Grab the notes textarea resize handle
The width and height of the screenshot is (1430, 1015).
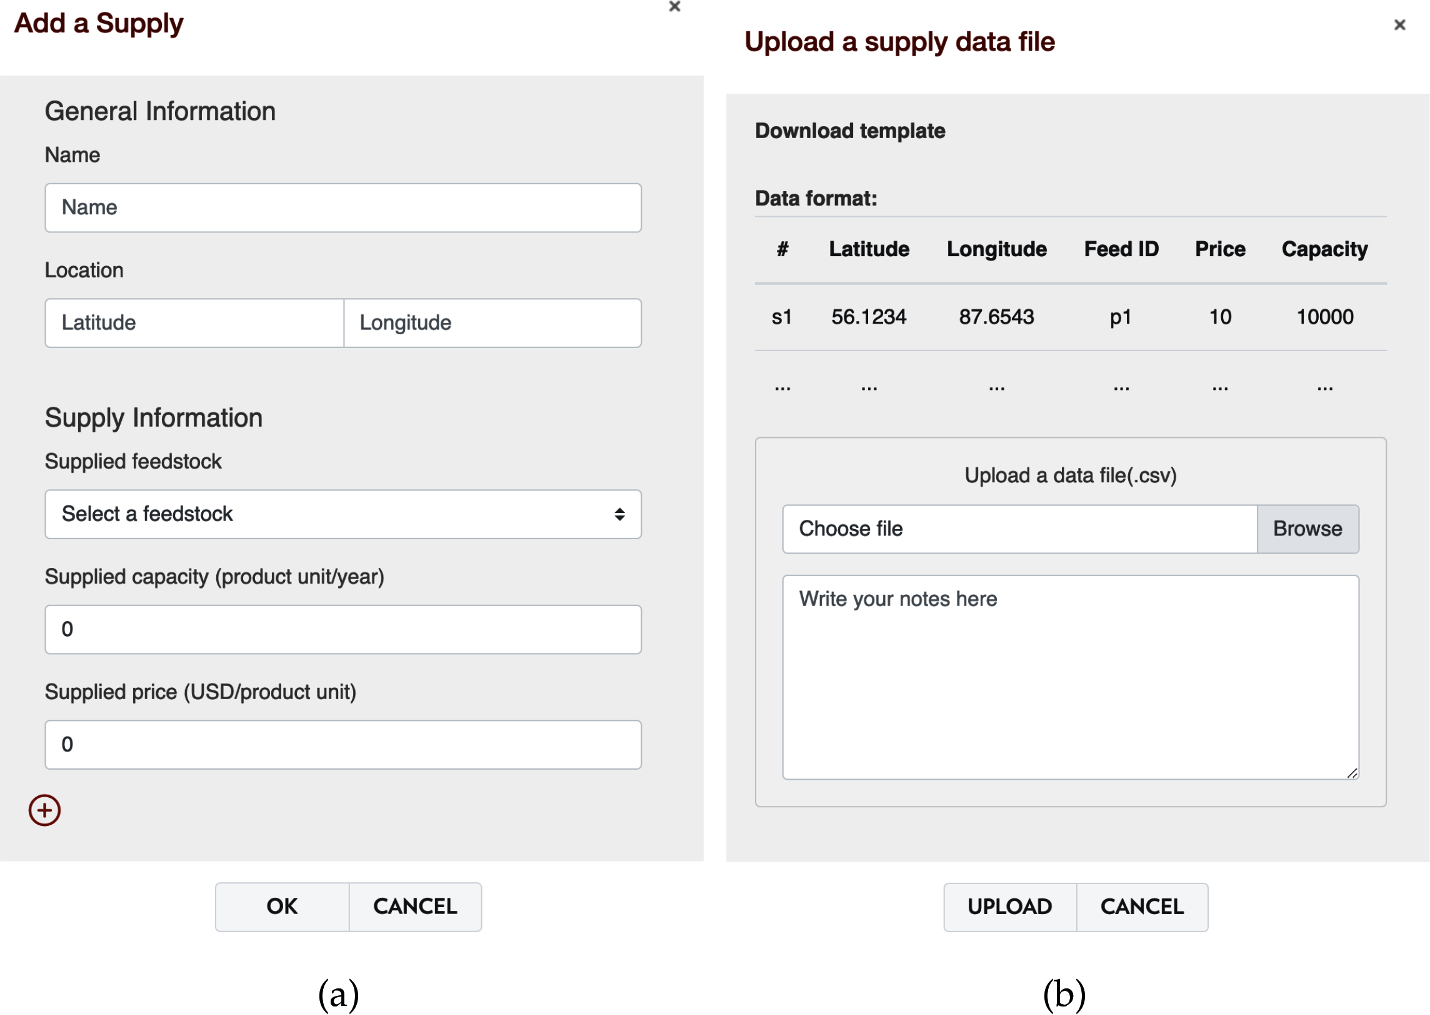coord(1352,772)
